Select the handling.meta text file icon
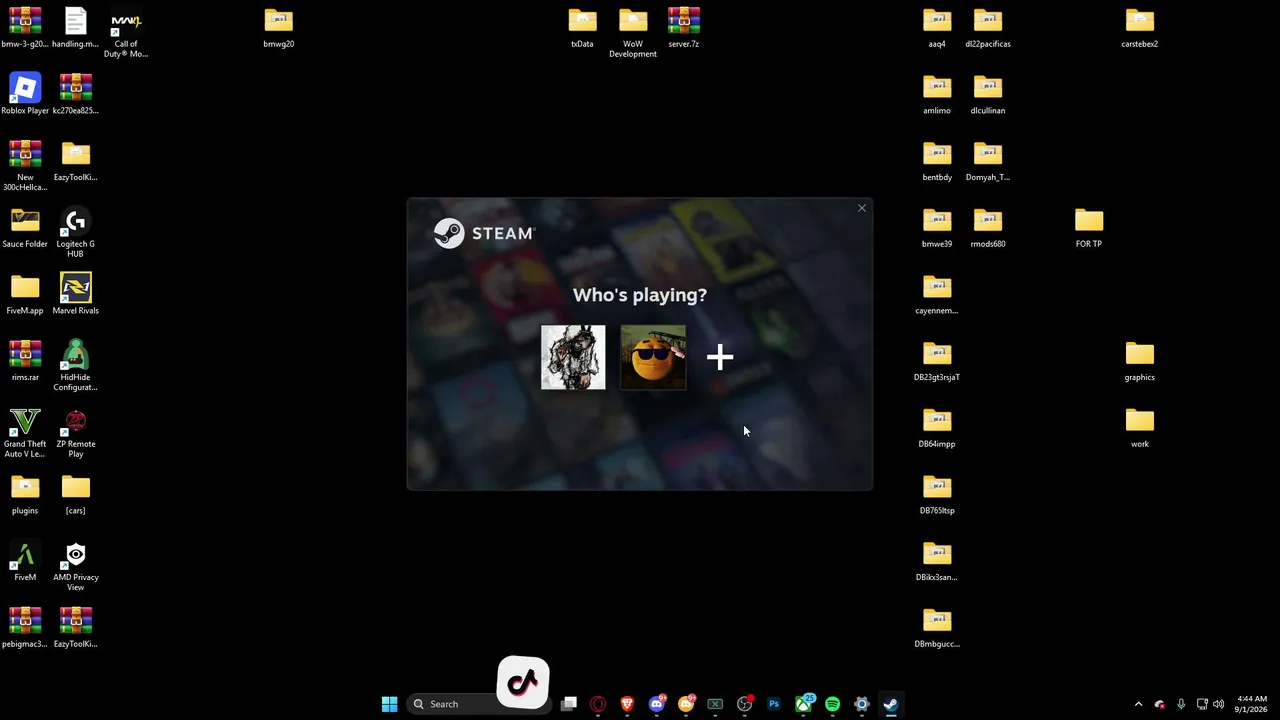1280x720 pixels. [75, 27]
